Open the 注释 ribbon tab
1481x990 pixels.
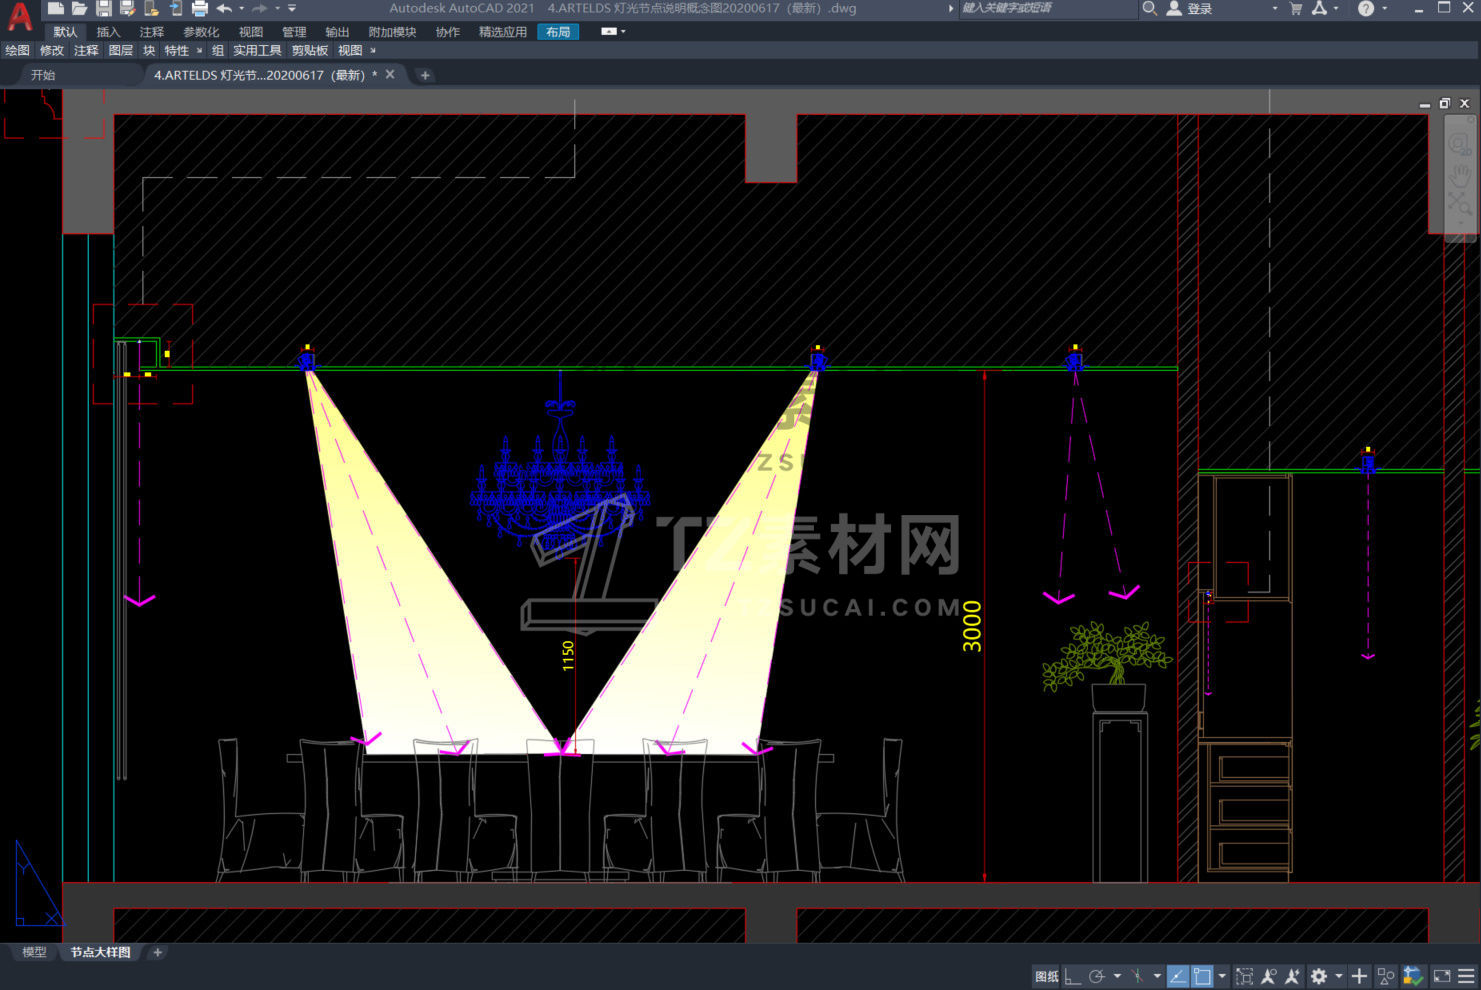point(152,32)
